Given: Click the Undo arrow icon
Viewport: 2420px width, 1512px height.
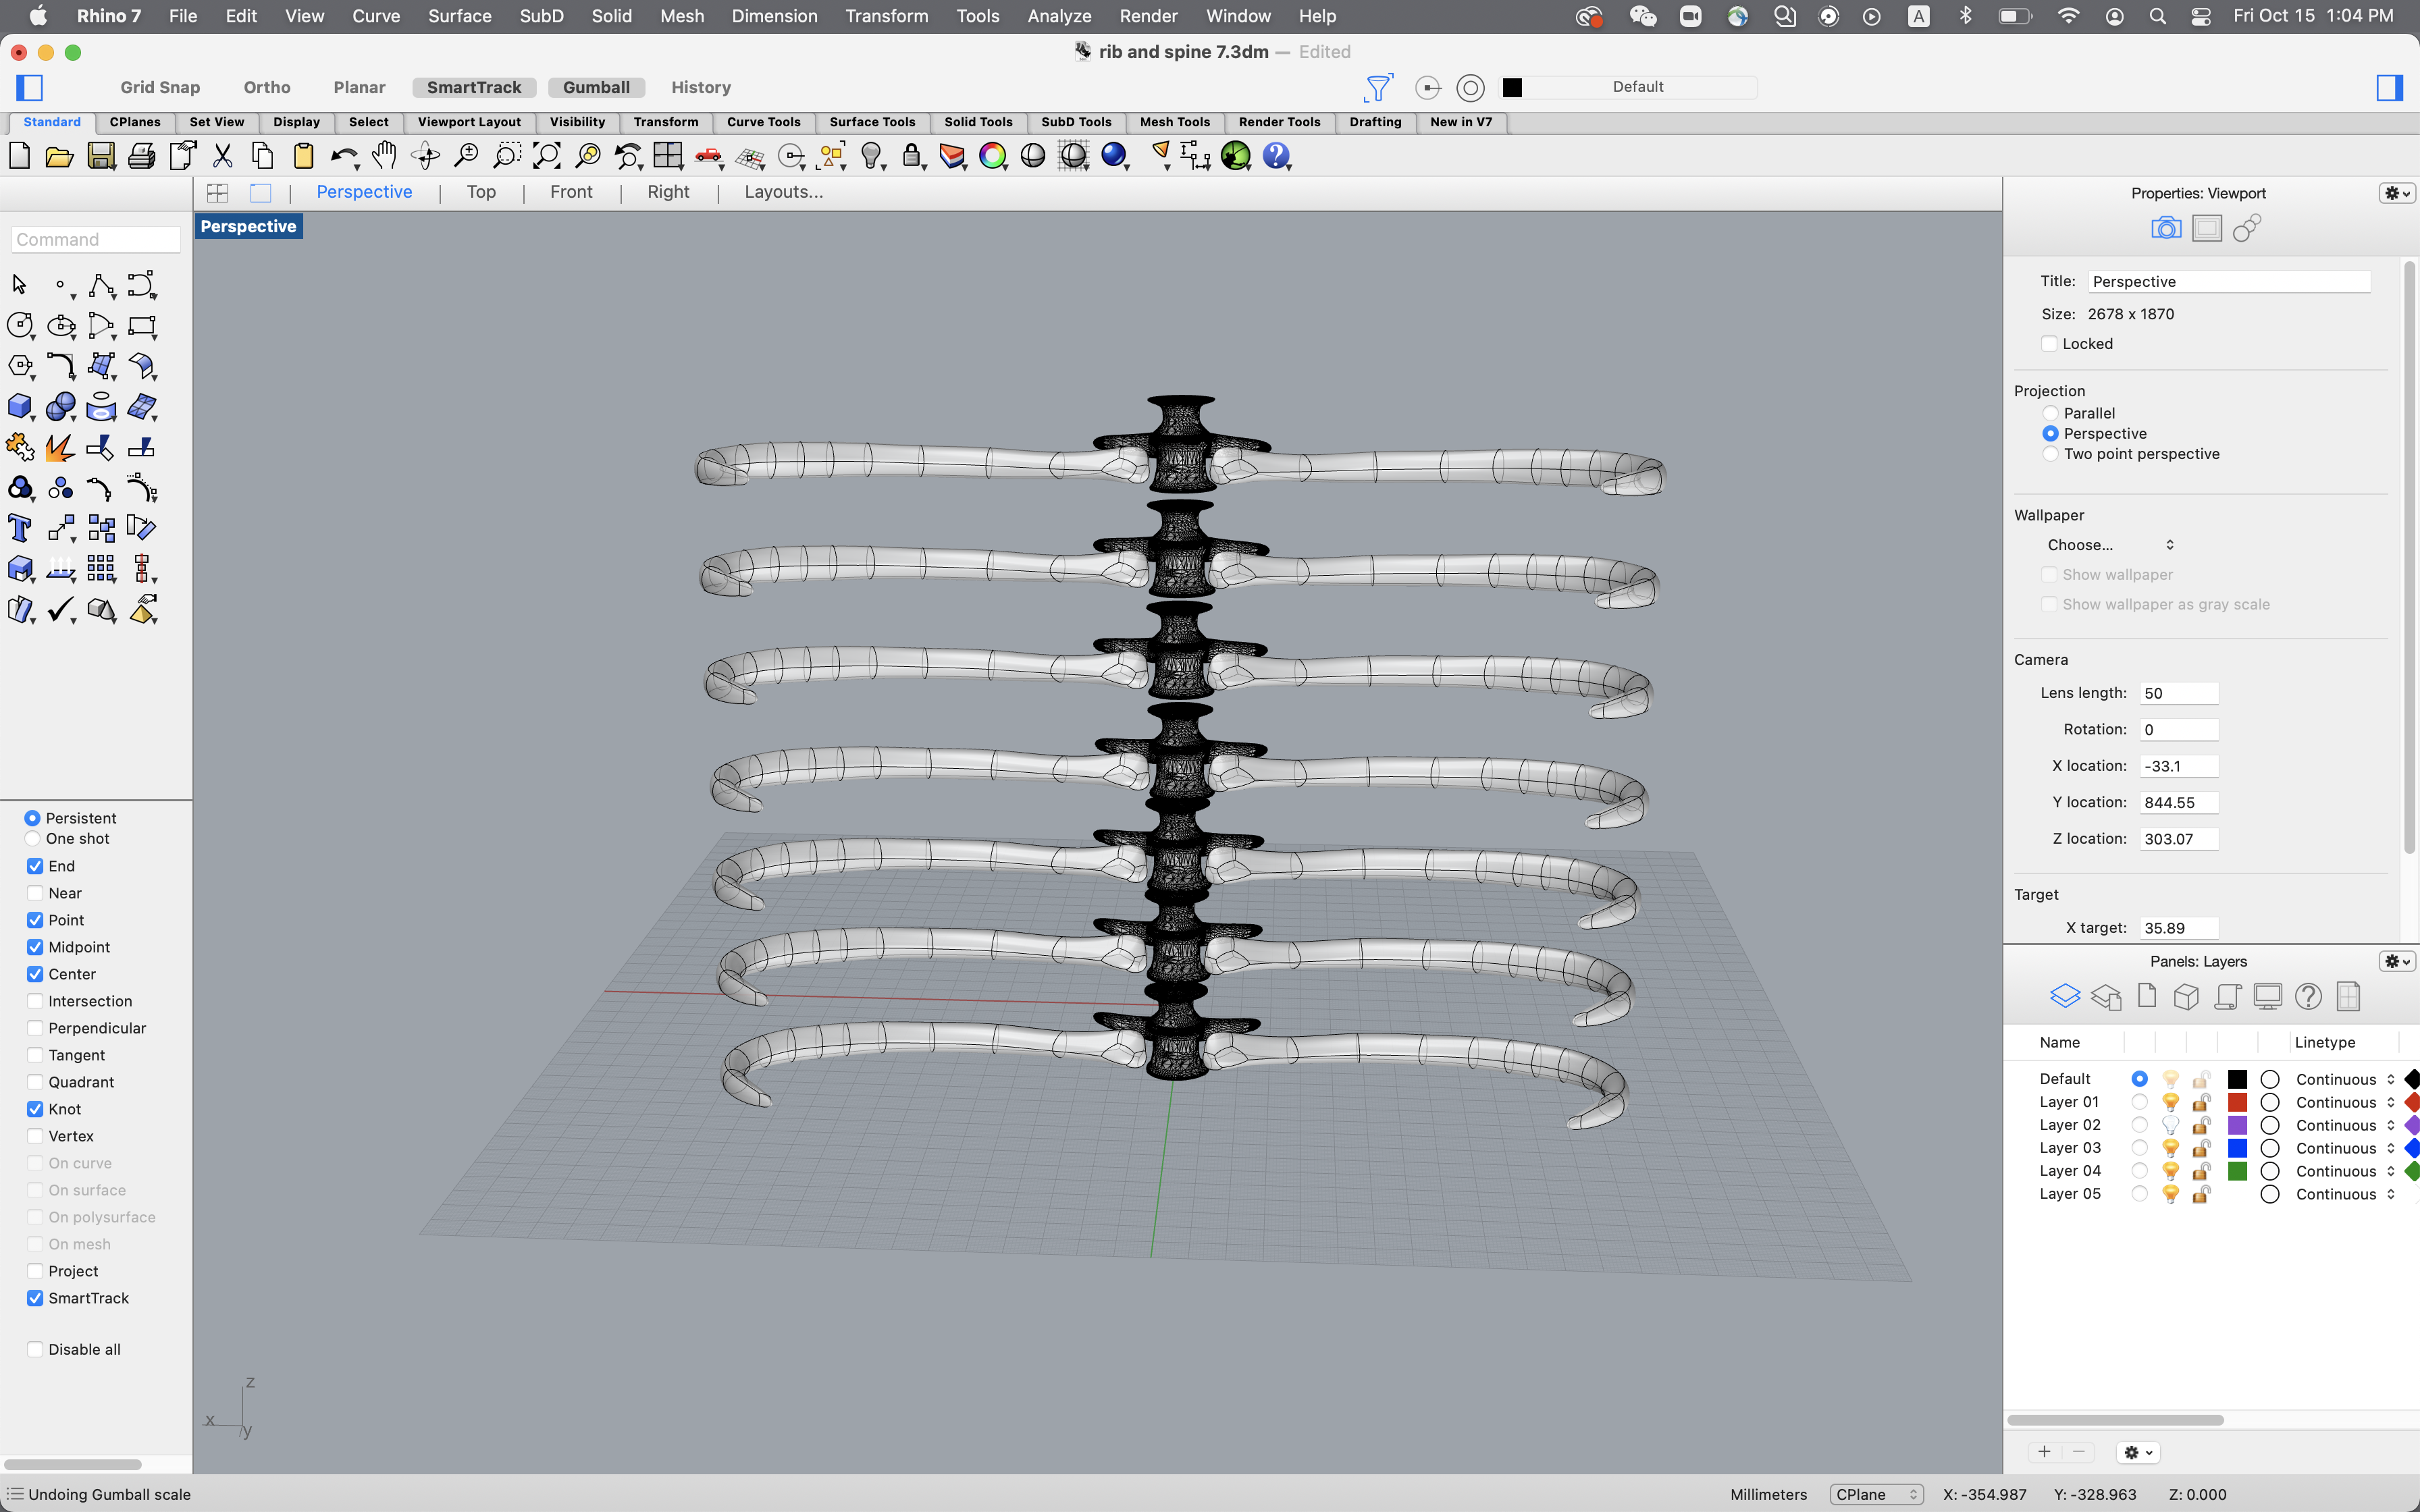Looking at the screenshot, I should coord(344,156).
